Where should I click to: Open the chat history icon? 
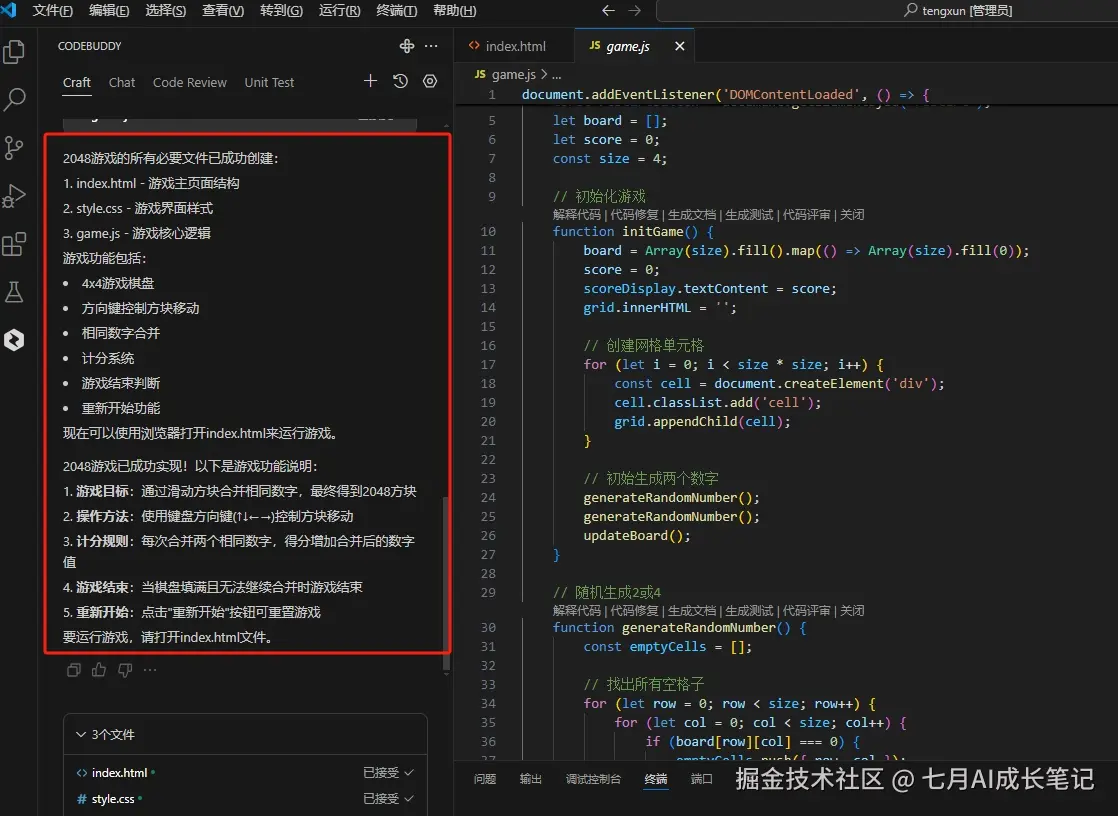pyautogui.click(x=400, y=81)
